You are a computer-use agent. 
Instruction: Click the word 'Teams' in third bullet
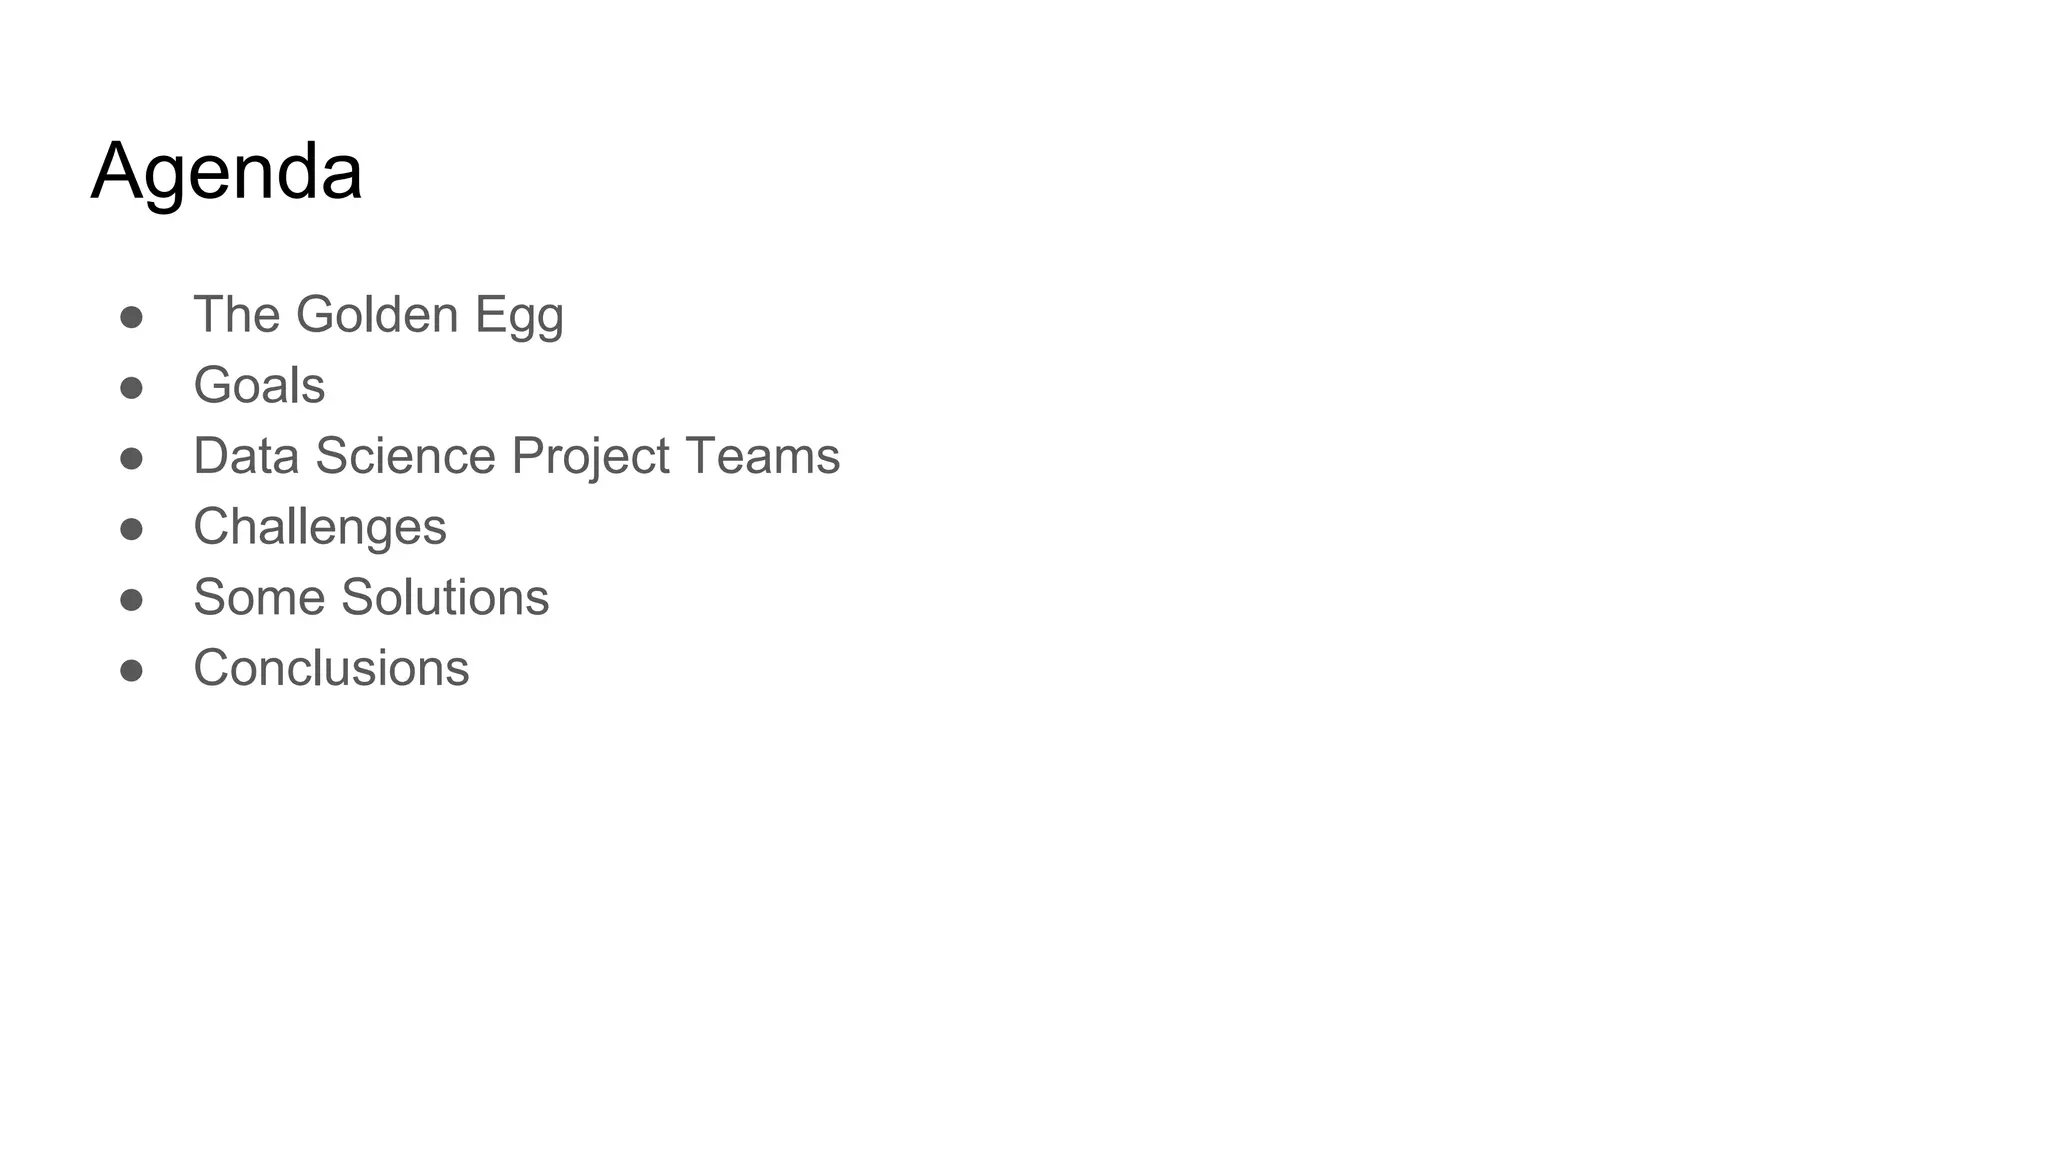(x=763, y=456)
